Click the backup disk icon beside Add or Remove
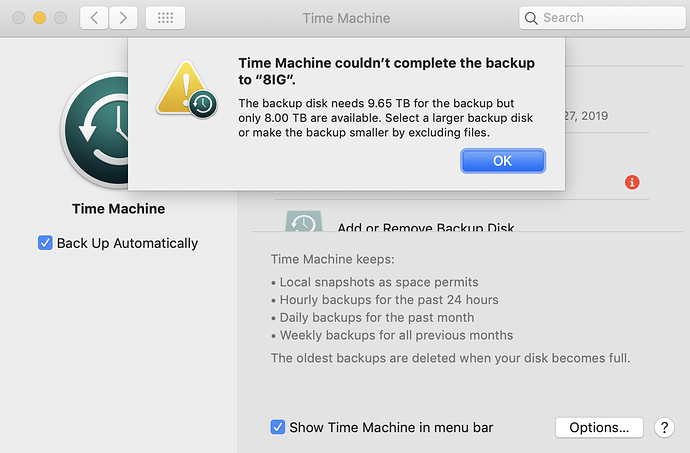Viewport: 690px width, 453px height. pyautogui.click(x=304, y=221)
